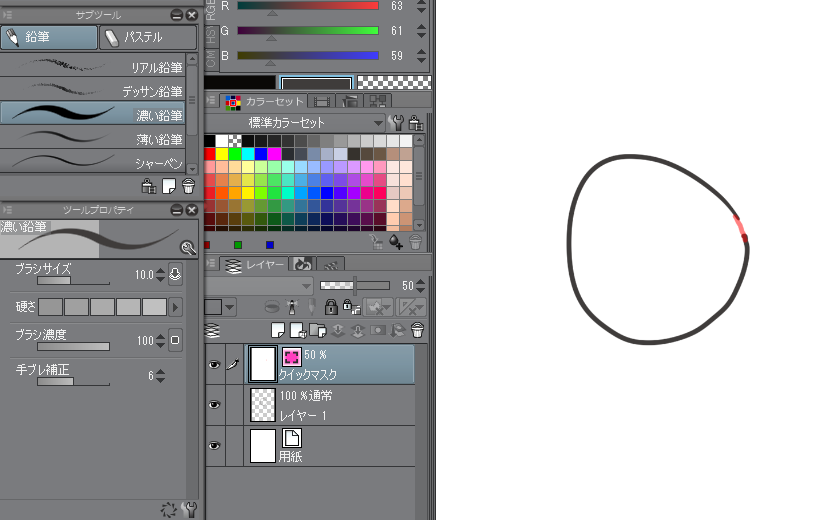Open the サブツール panel menu icon

[x=7, y=15]
